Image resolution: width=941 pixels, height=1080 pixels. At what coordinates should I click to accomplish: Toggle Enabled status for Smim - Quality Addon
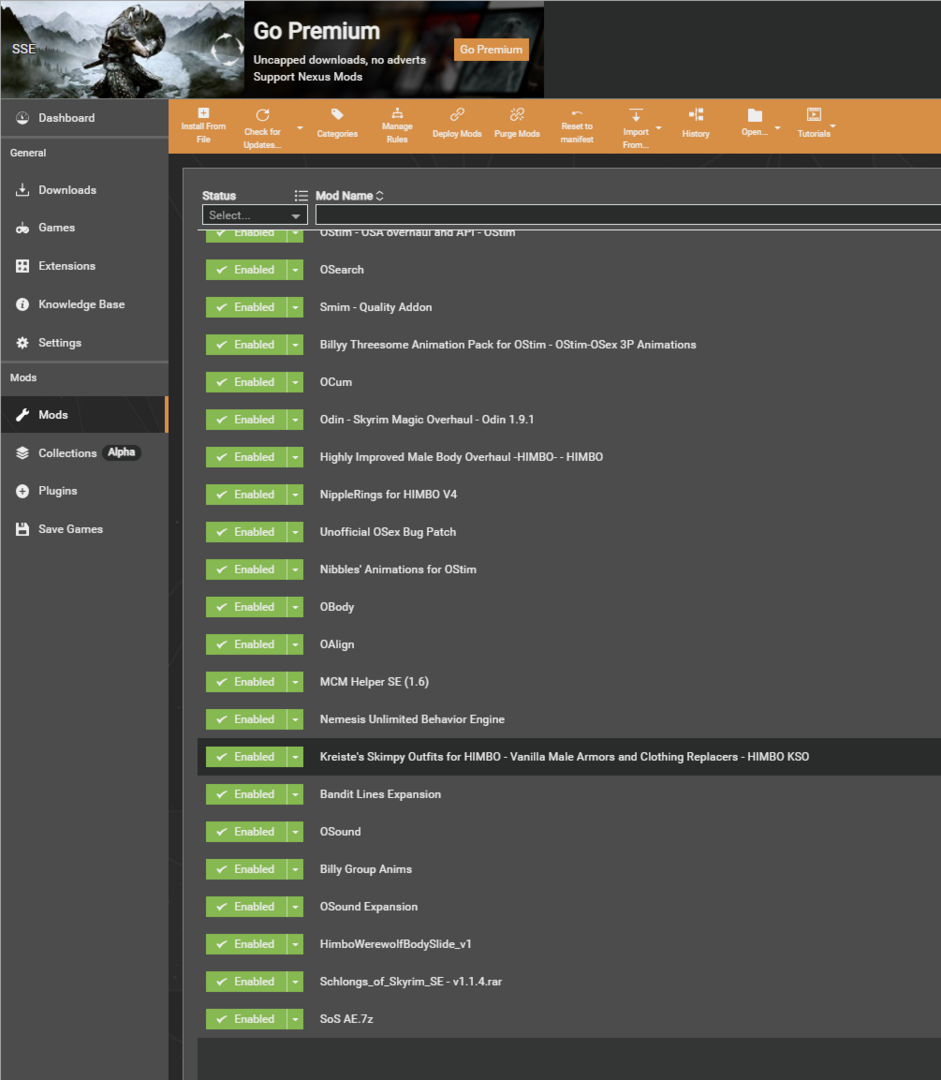246,307
